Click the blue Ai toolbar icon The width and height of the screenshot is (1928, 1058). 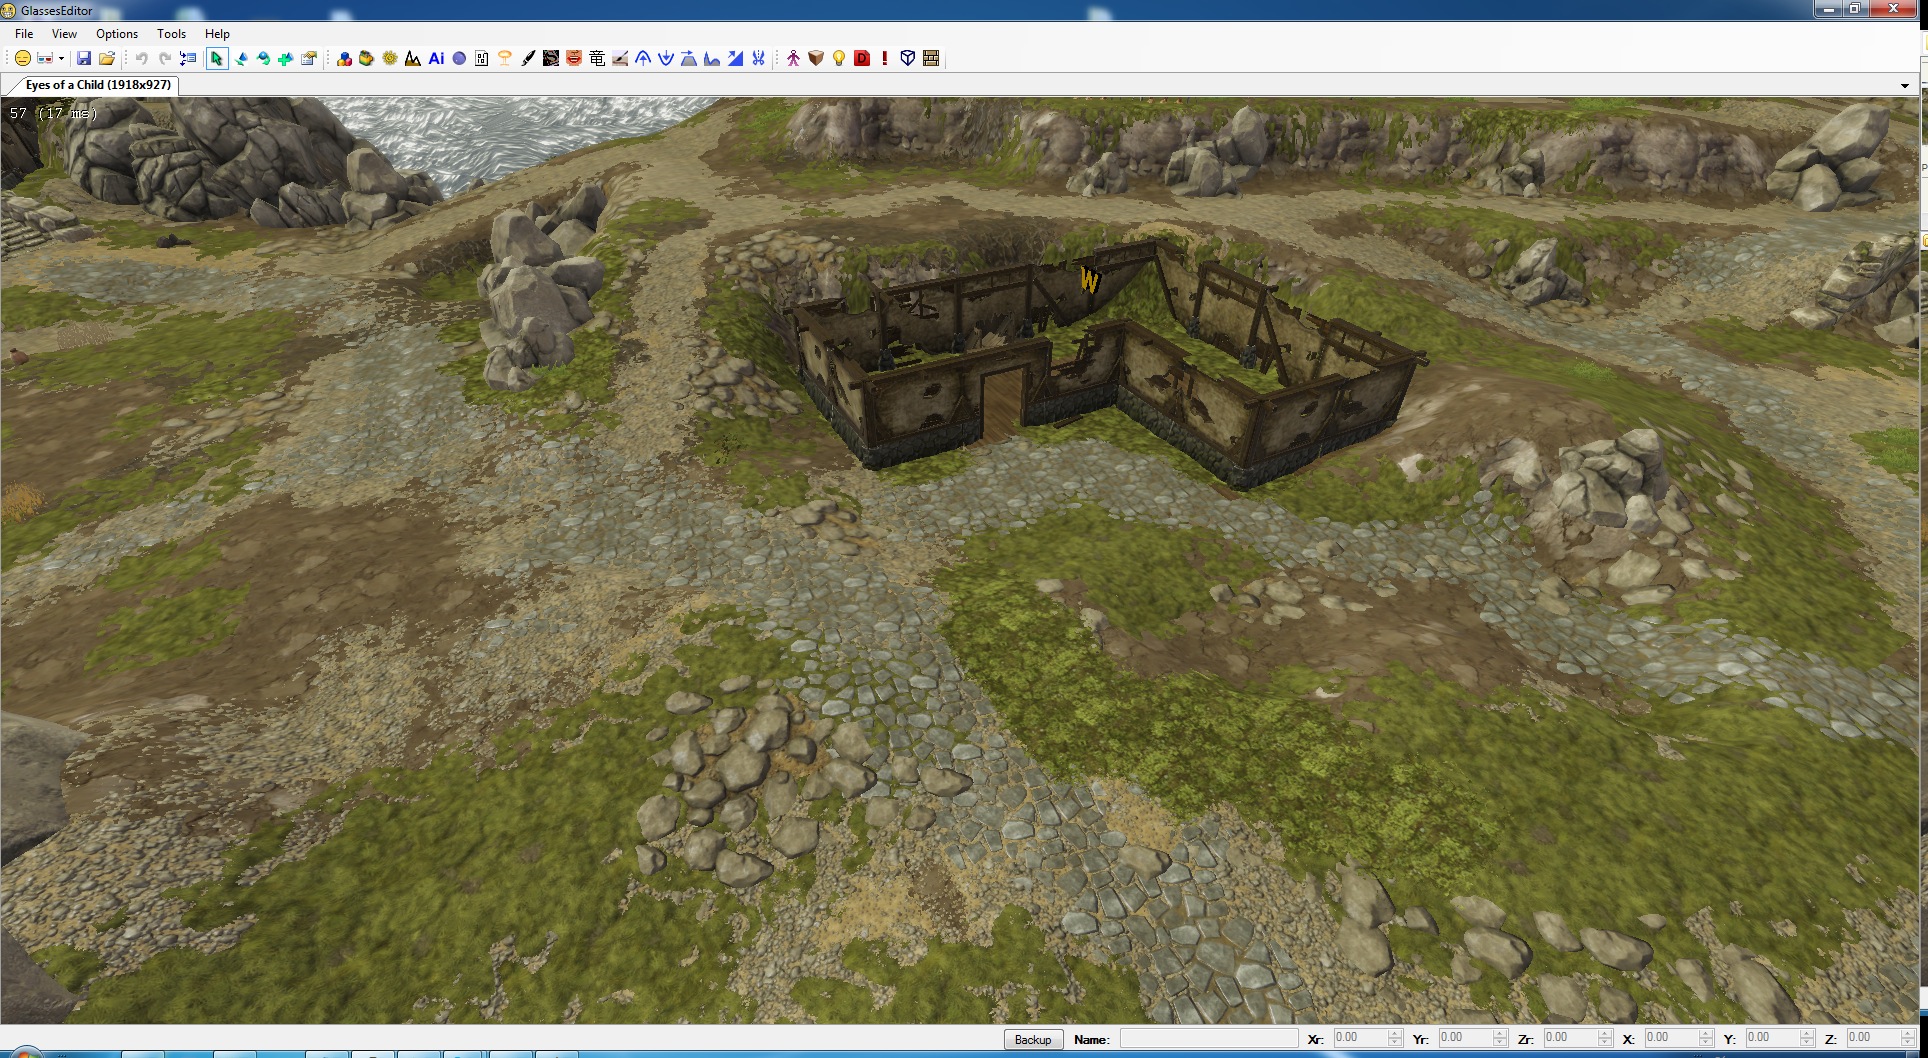[436, 59]
